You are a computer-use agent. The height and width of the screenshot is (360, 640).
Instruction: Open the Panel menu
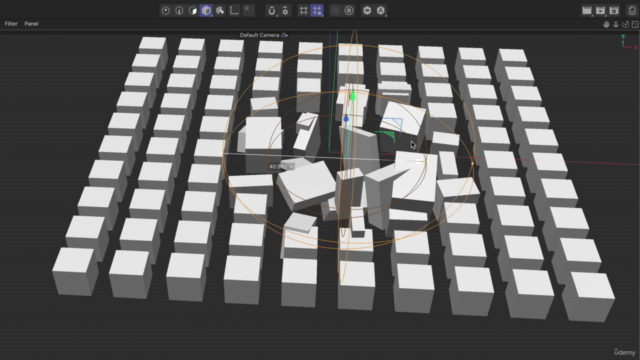click(x=31, y=24)
